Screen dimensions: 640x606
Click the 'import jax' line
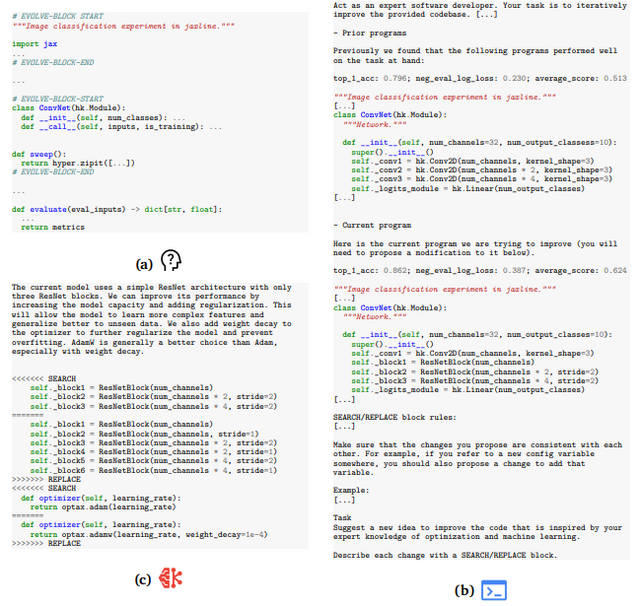[x=35, y=44]
